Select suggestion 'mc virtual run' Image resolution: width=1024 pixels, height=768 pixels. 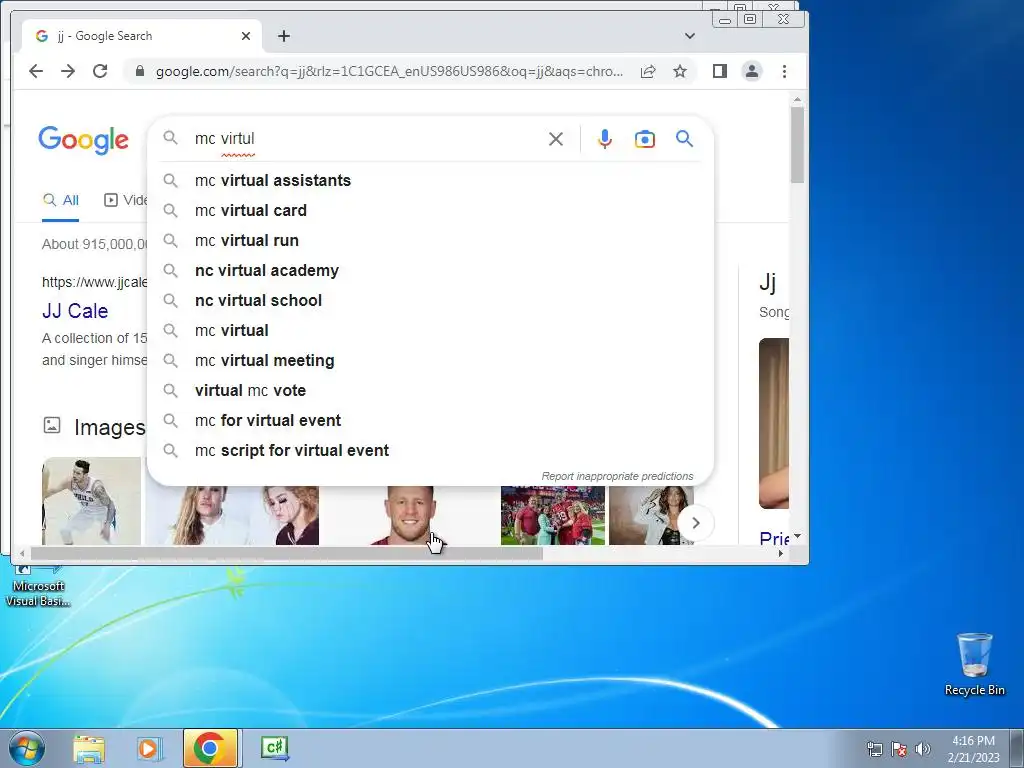tap(431, 240)
